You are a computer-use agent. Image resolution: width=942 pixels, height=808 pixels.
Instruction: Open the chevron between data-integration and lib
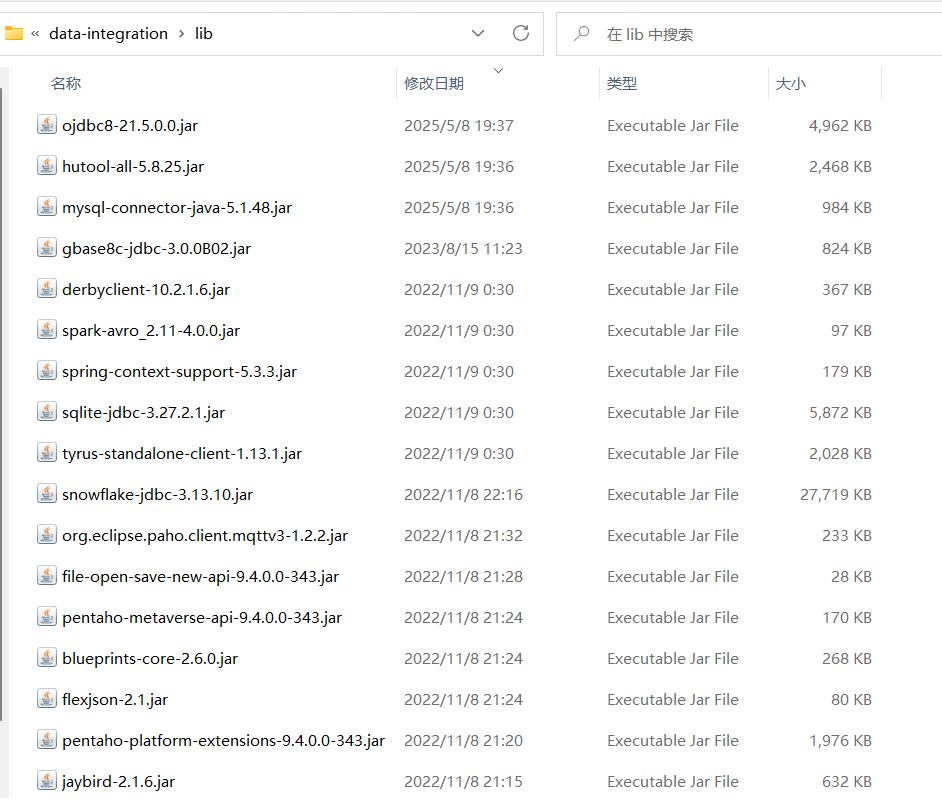[181, 34]
